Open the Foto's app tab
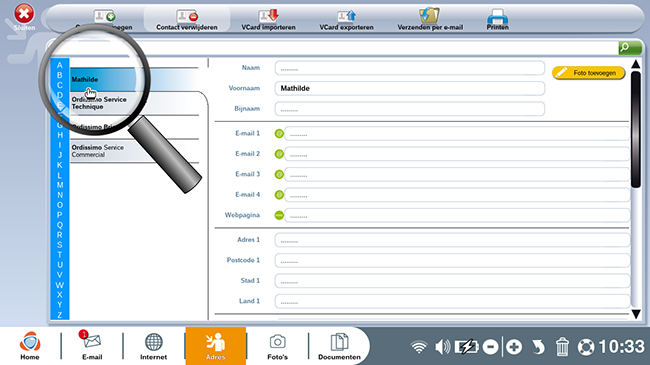650x365 pixels. [277, 346]
